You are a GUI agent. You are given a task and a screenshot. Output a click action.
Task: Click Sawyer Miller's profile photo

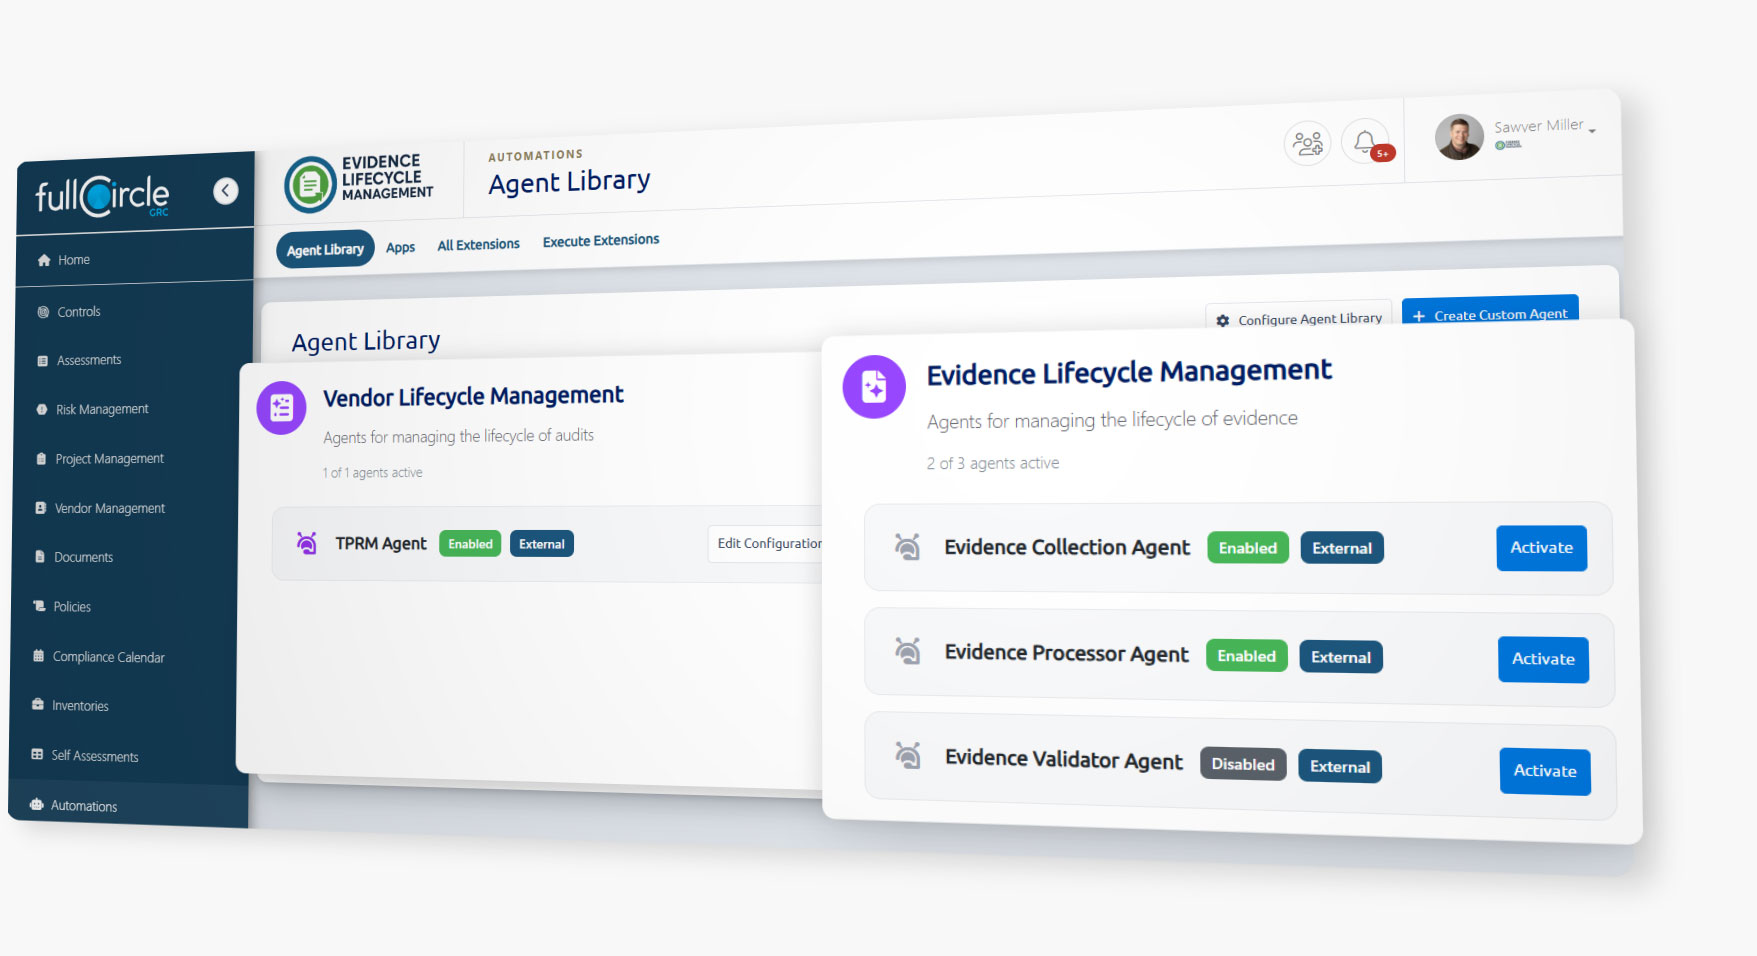(x=1459, y=137)
